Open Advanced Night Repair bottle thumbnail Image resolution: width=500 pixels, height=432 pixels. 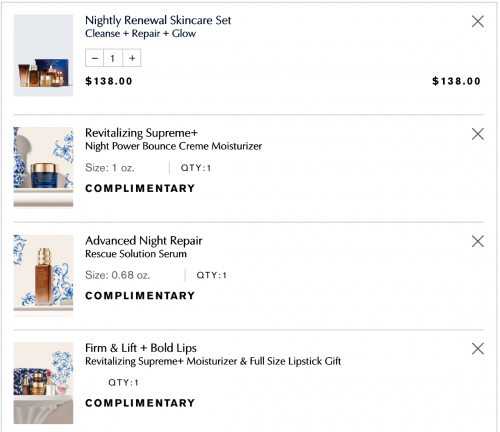point(43,275)
